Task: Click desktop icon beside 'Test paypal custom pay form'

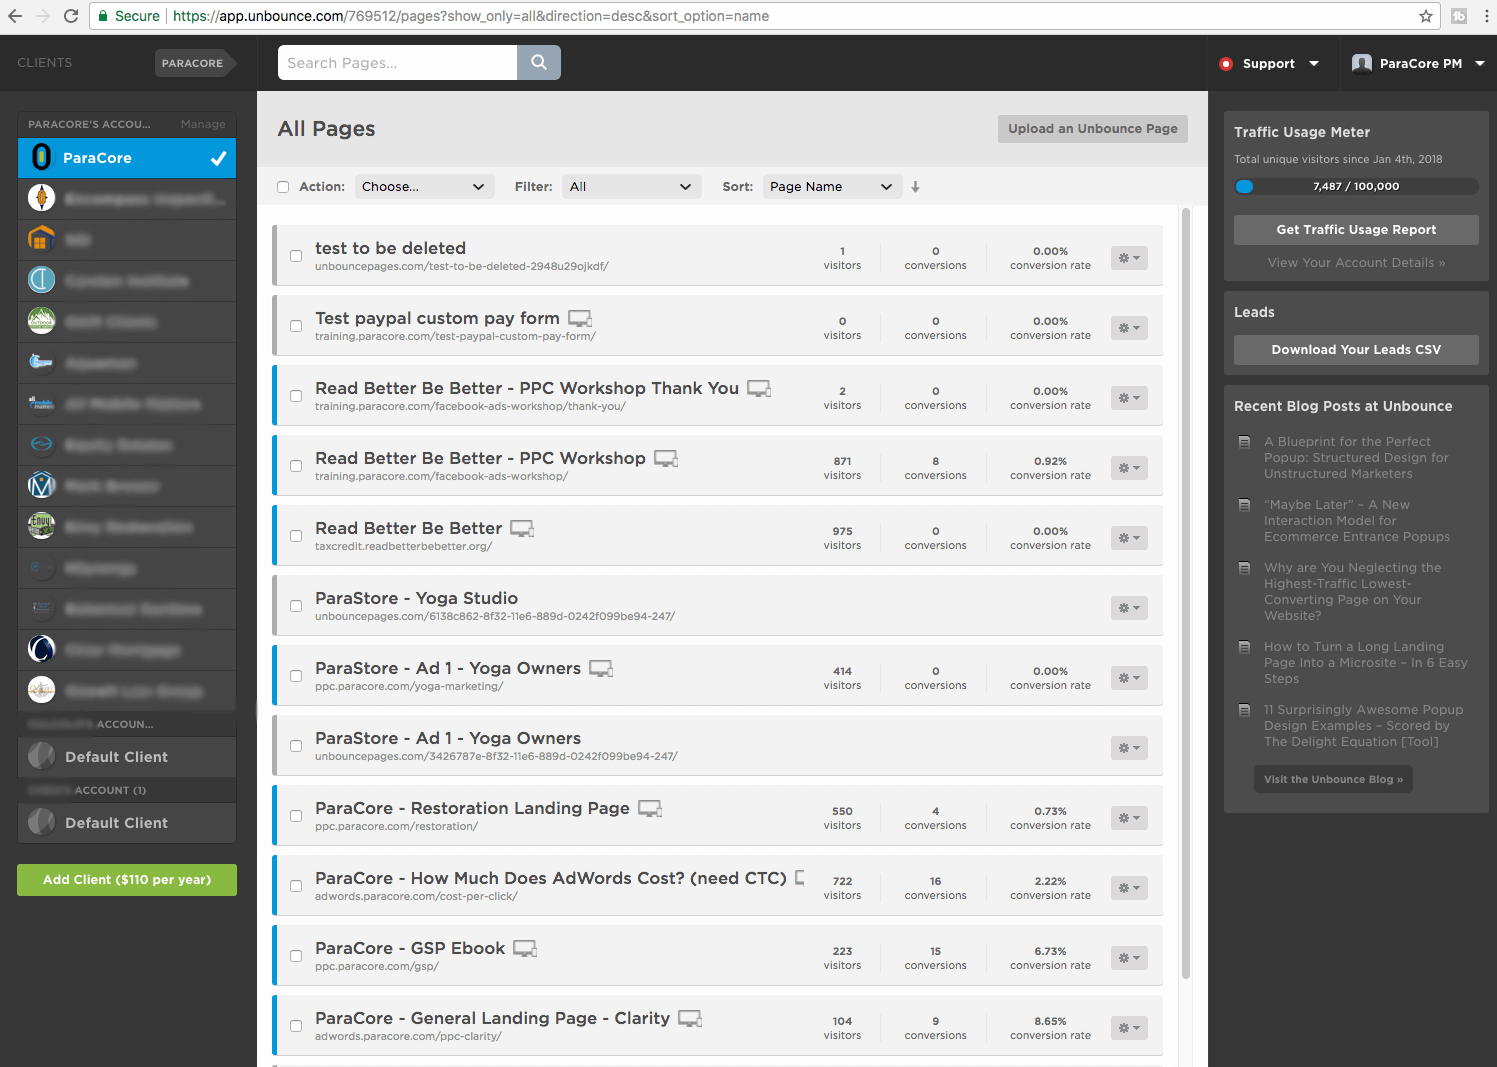Action: pyautogui.click(x=580, y=319)
